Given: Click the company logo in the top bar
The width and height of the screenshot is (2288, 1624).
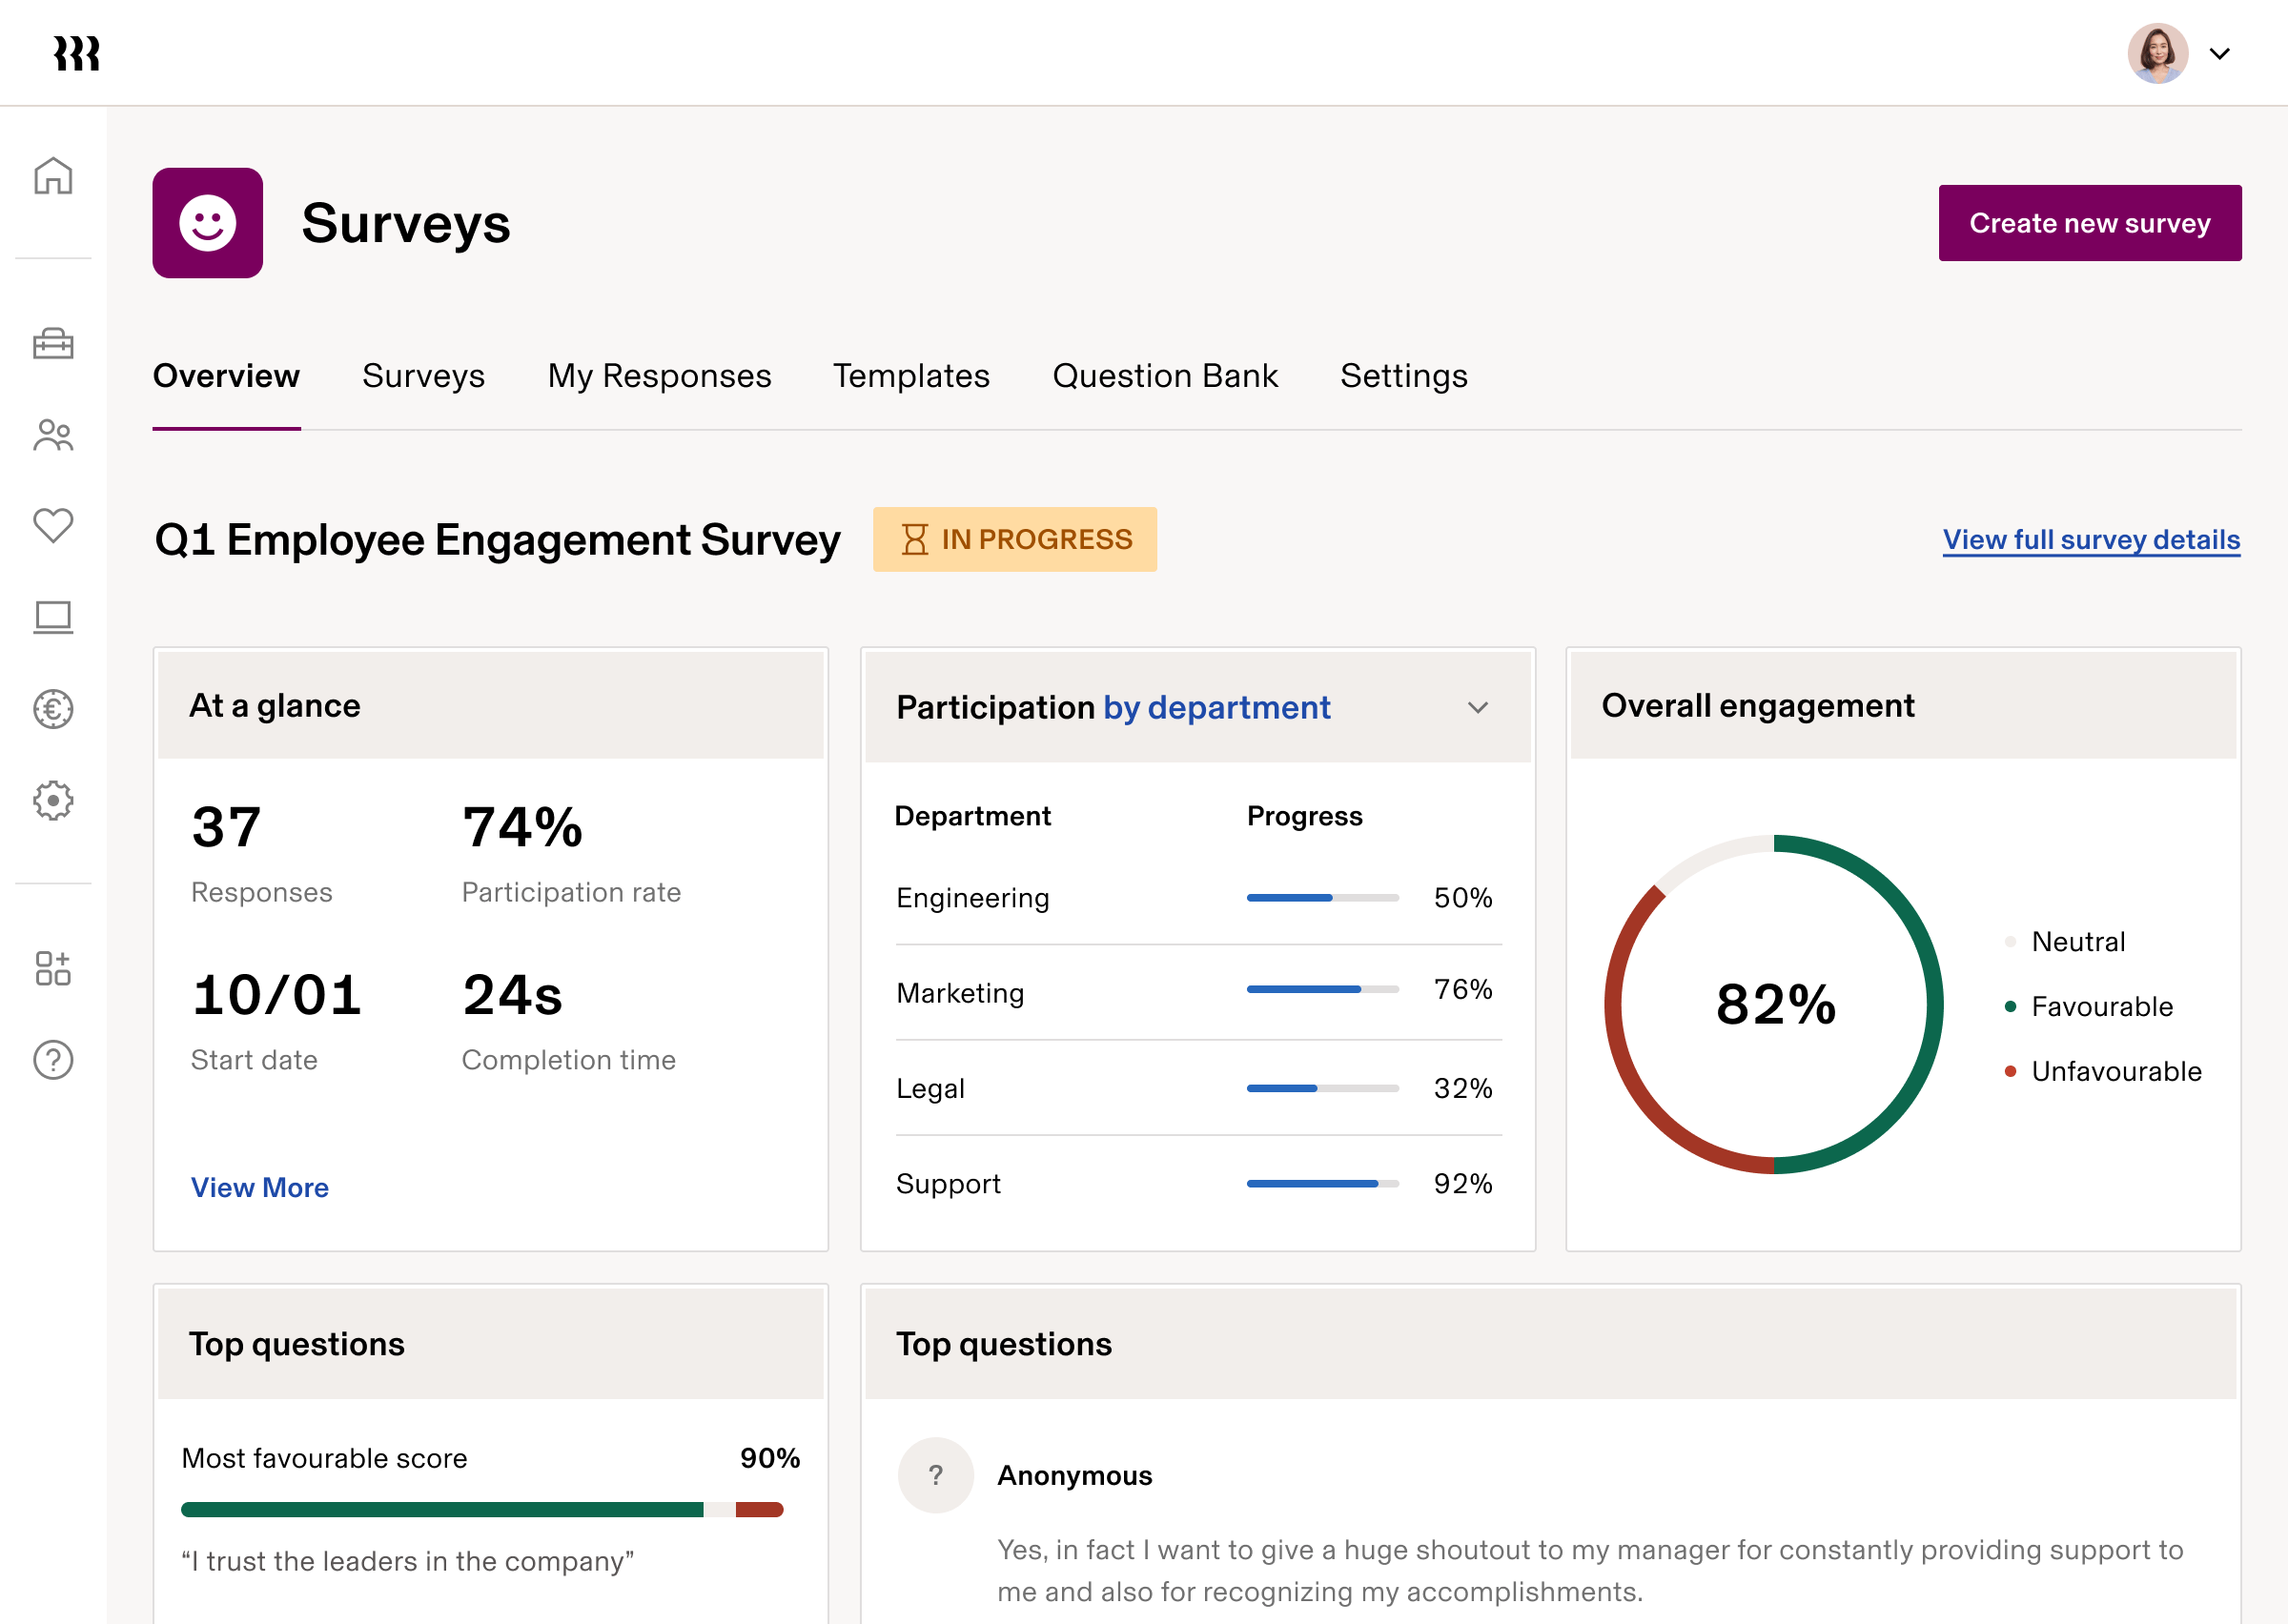Looking at the screenshot, I should pyautogui.click(x=78, y=53).
